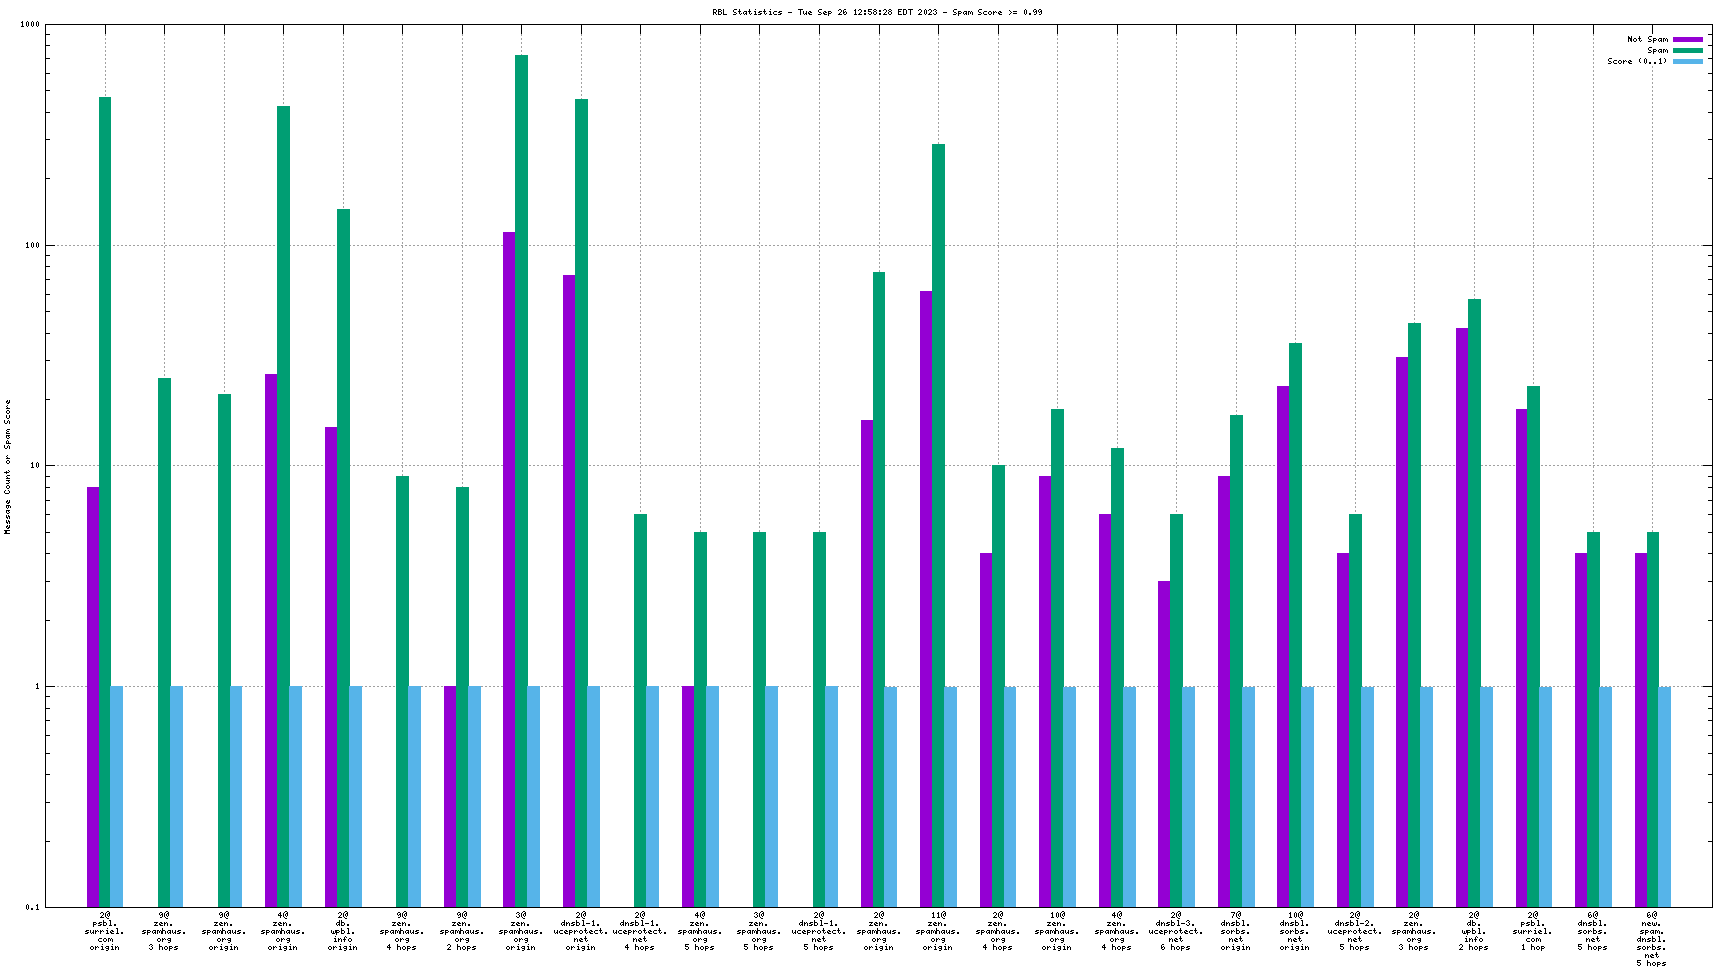Click the green Spam legend swatch

point(1687,51)
